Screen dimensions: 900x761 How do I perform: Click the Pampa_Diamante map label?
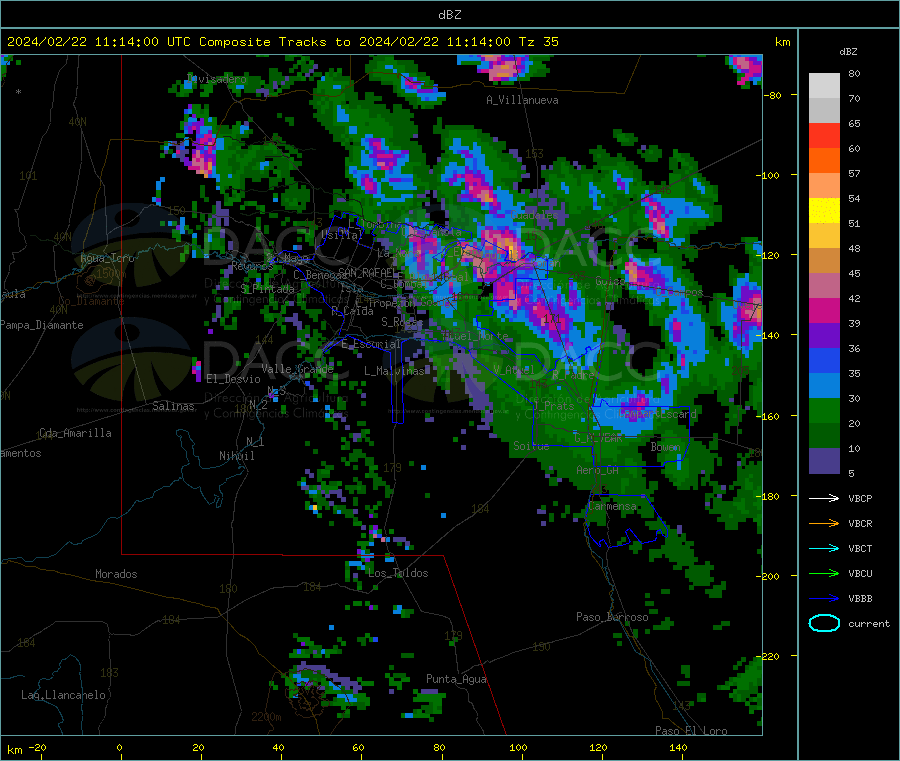pyautogui.click(x=42, y=325)
